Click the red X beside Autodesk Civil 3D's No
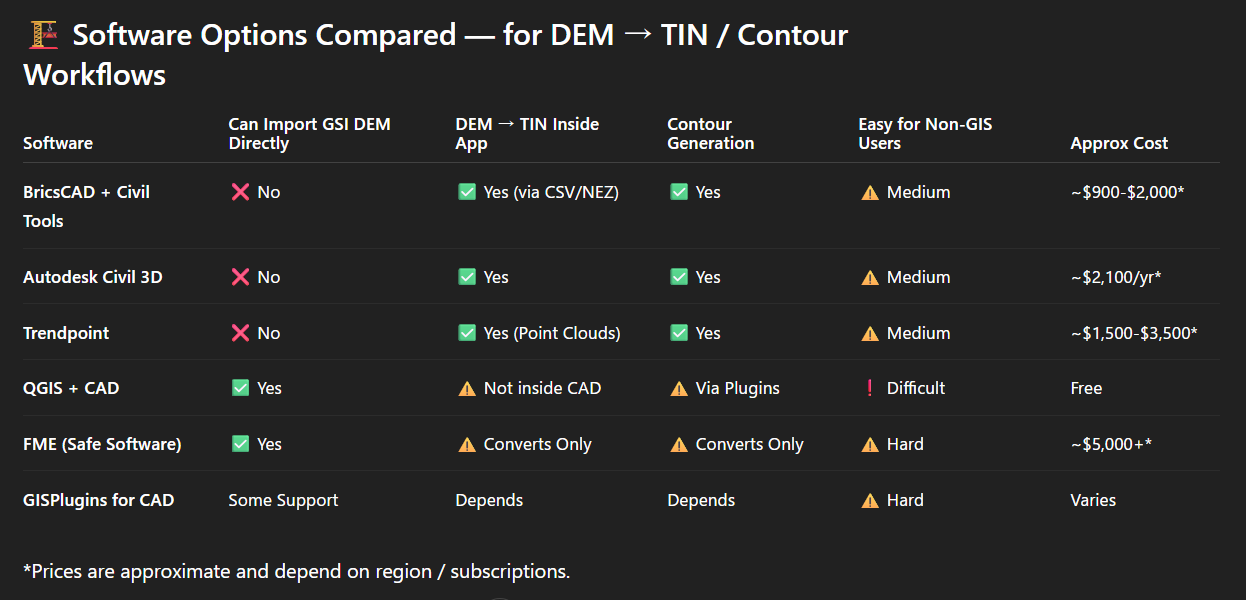Image resolution: width=1246 pixels, height=600 pixels. pyautogui.click(x=240, y=277)
